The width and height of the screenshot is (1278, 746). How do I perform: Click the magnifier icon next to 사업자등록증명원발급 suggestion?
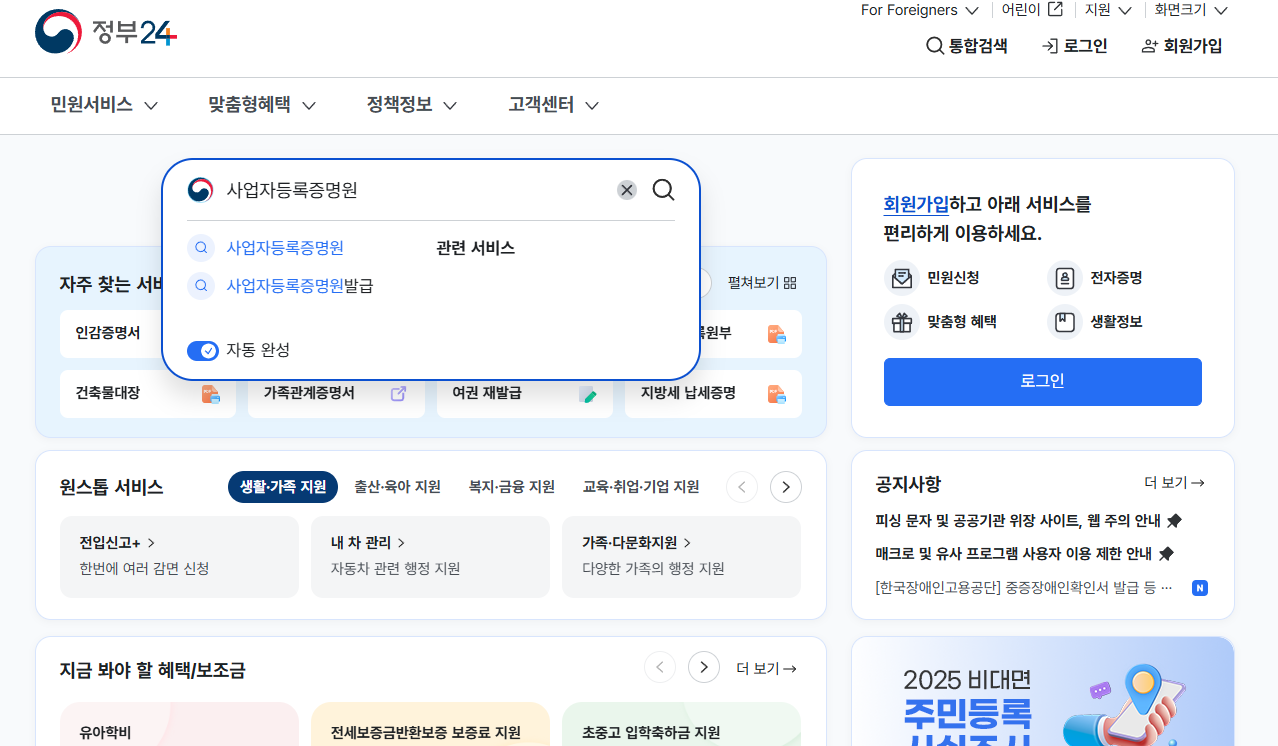(201, 286)
